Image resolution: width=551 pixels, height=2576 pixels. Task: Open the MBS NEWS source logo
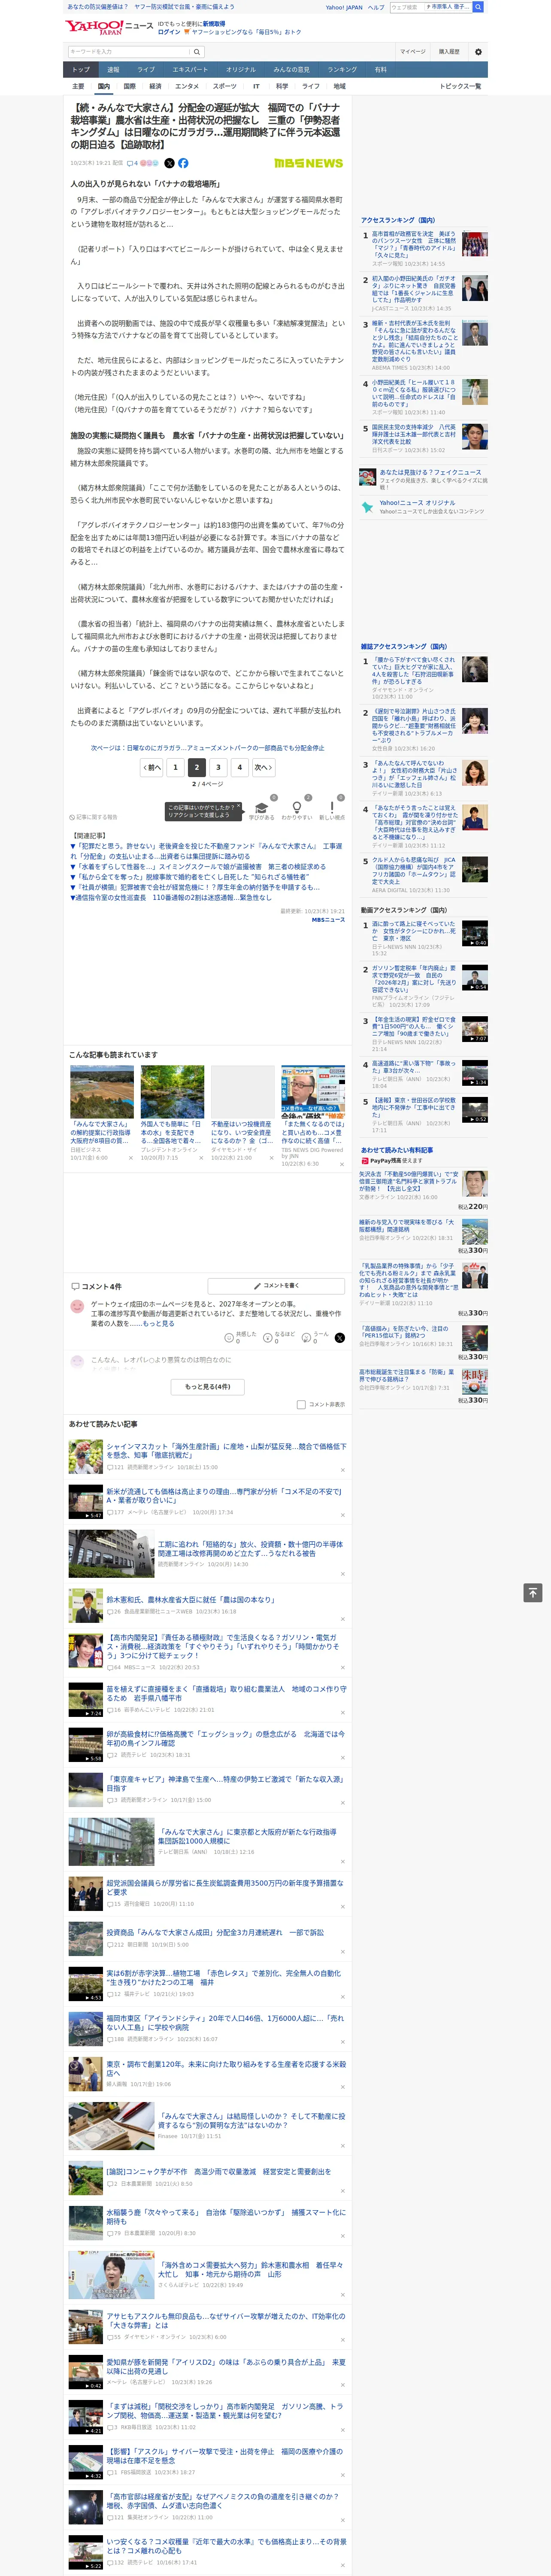point(309,163)
